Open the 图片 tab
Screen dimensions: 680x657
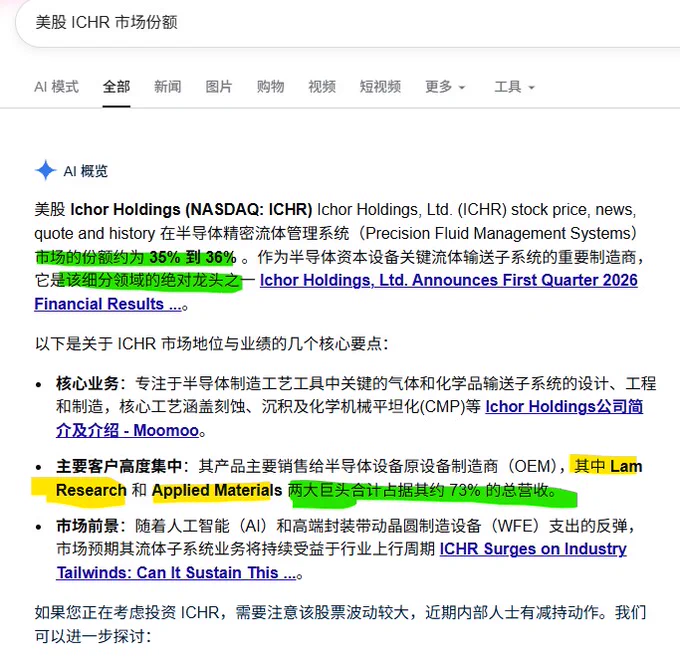[x=219, y=87]
